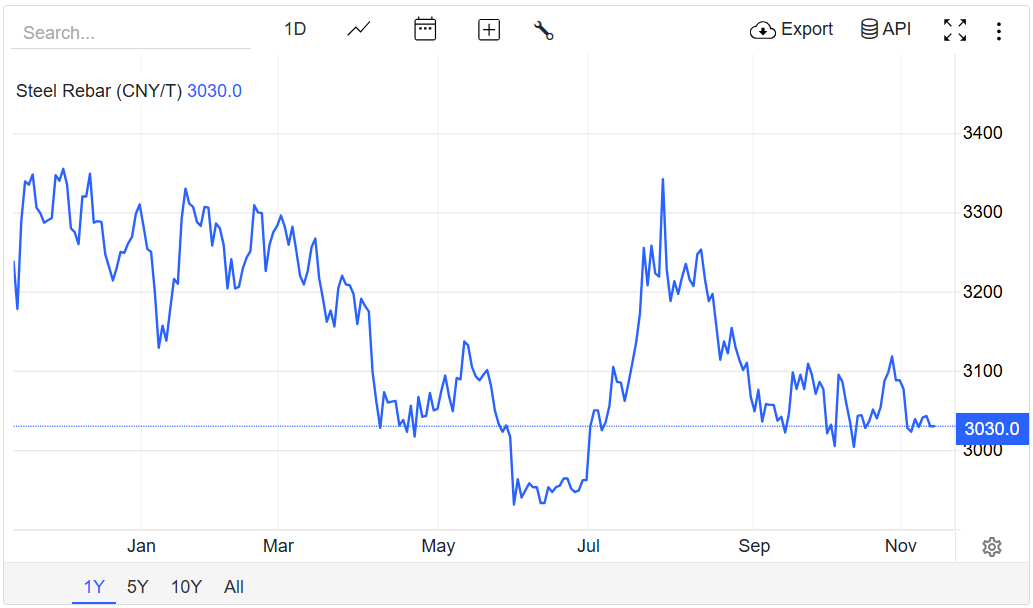Open the 1D interval dropdown

coord(295,29)
